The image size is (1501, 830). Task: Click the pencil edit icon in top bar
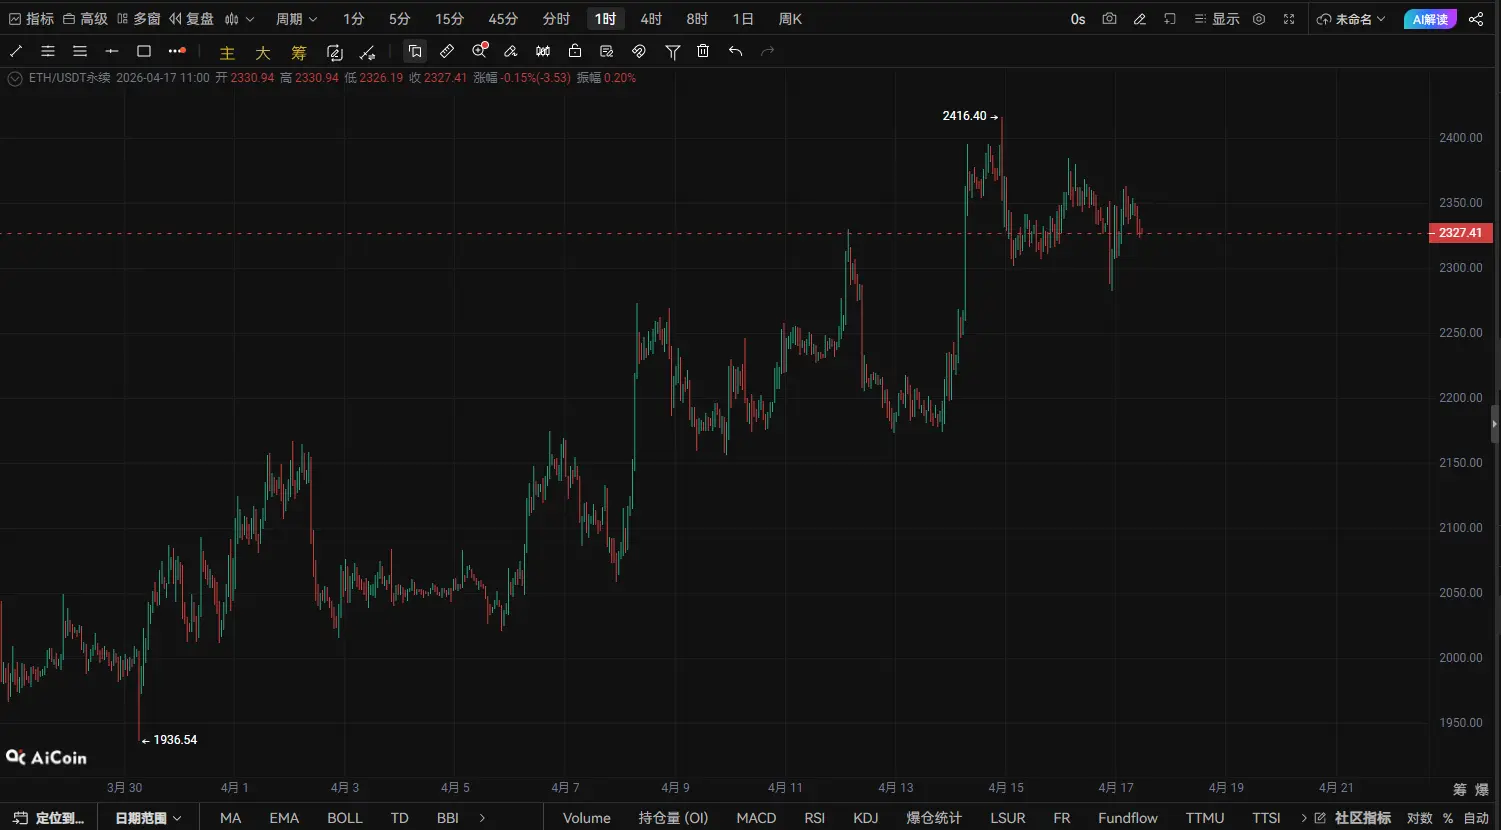tap(1140, 19)
